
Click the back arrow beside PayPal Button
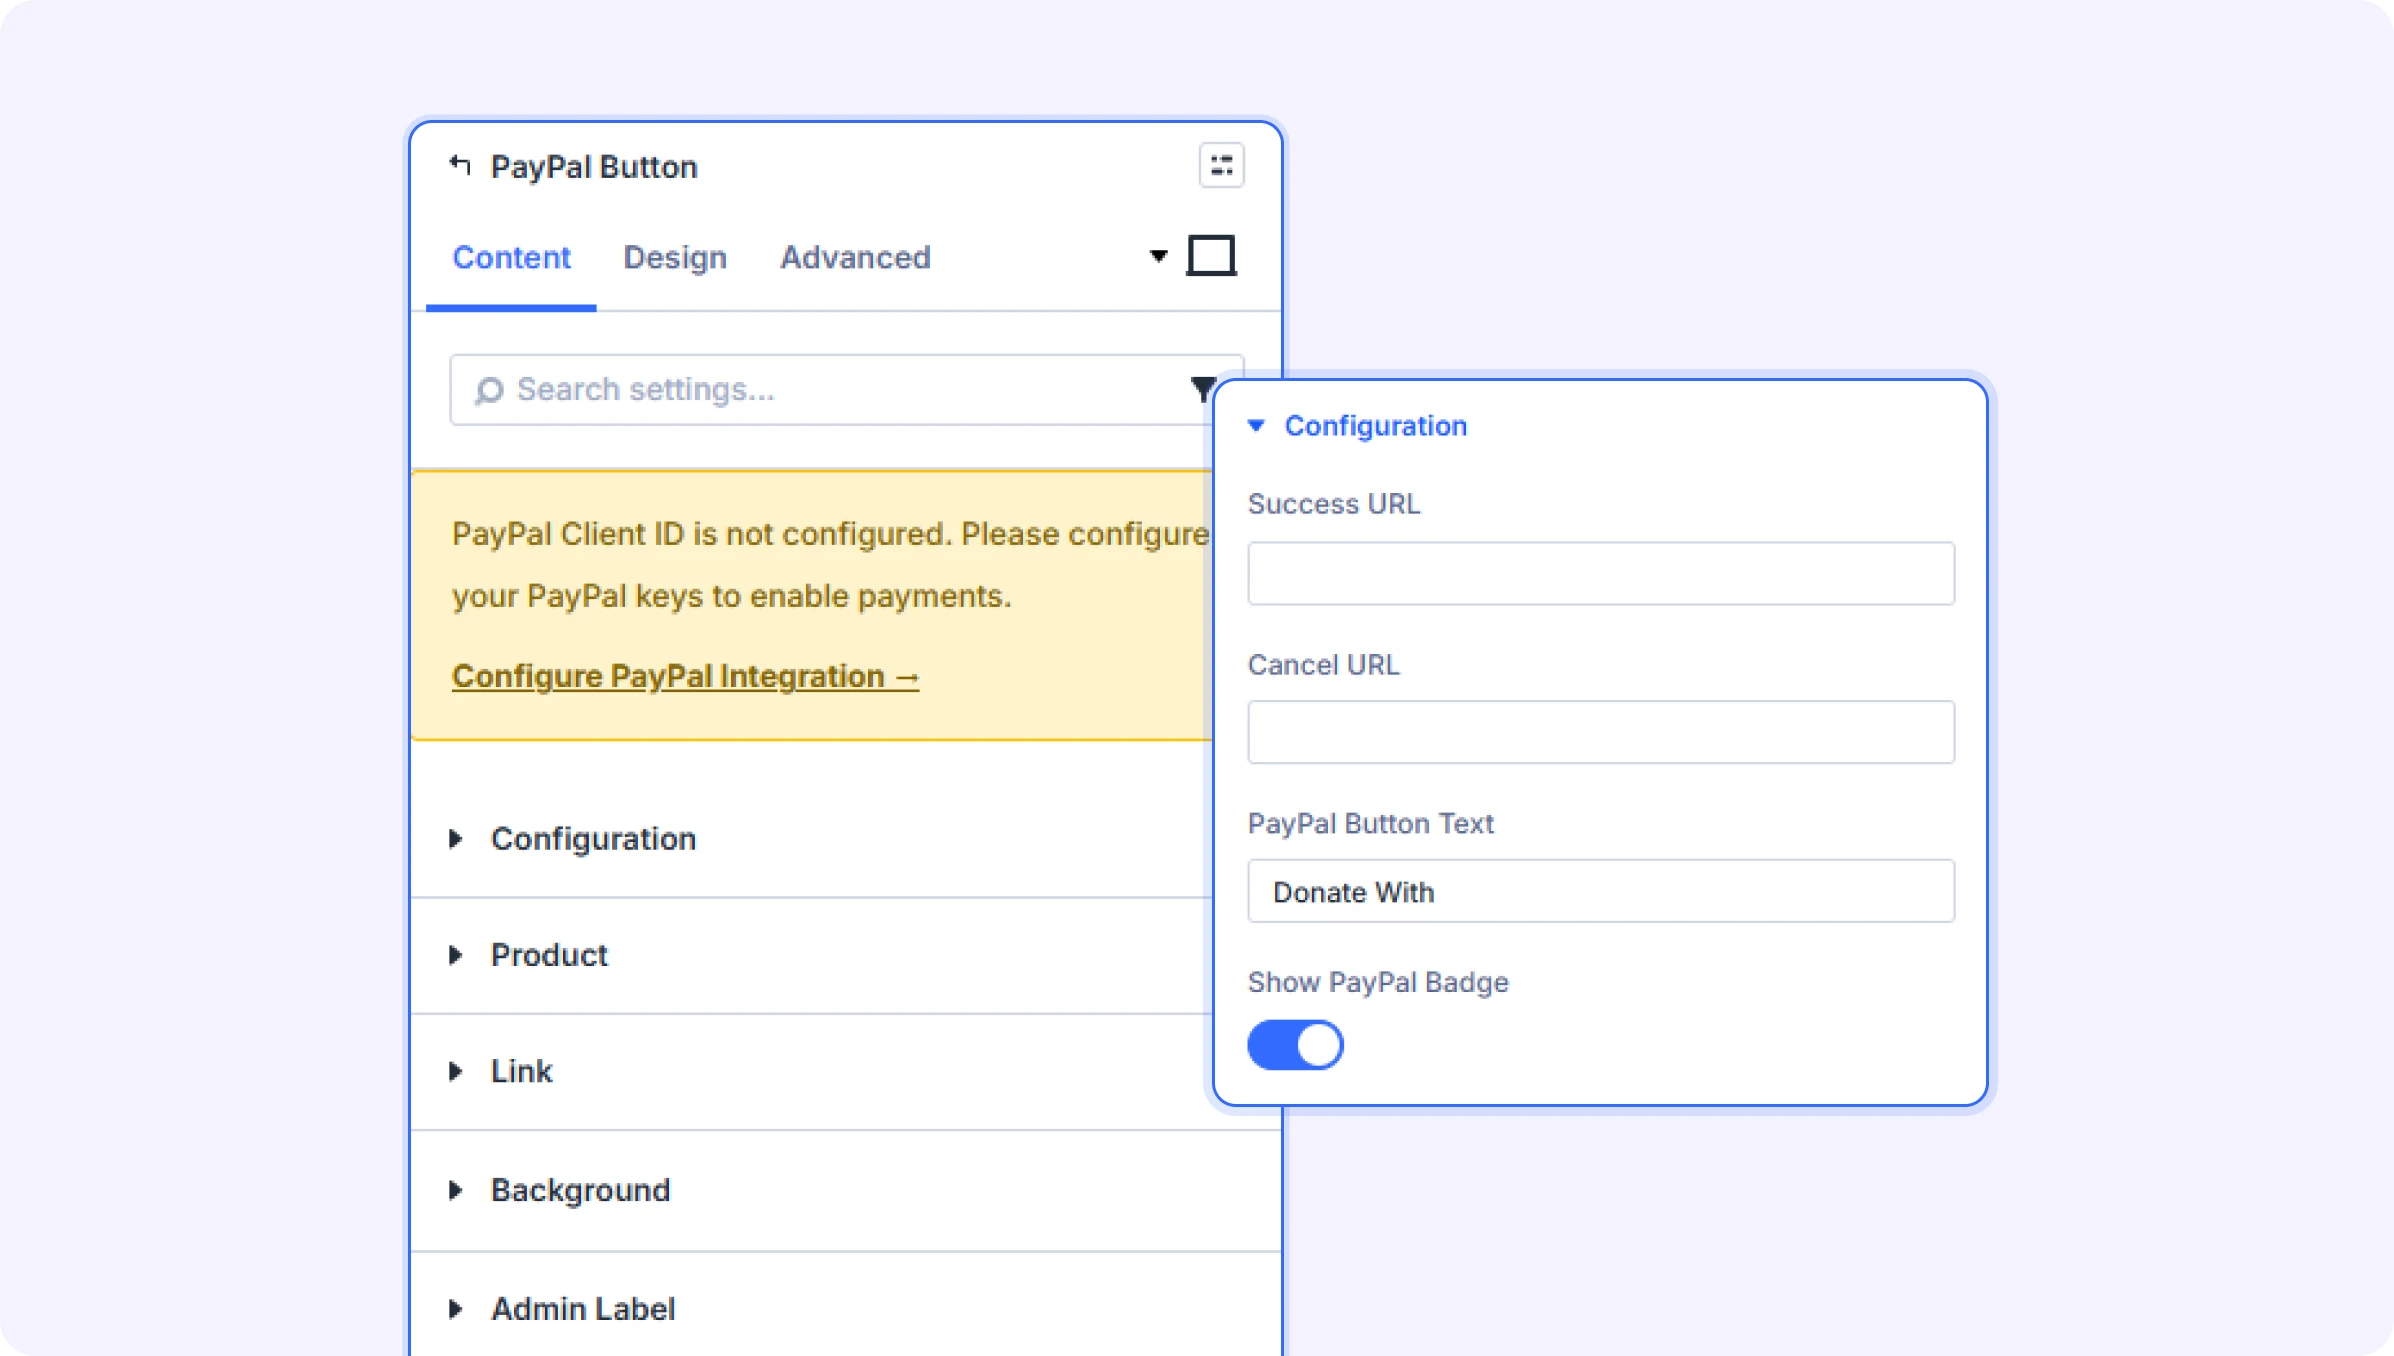(x=460, y=165)
